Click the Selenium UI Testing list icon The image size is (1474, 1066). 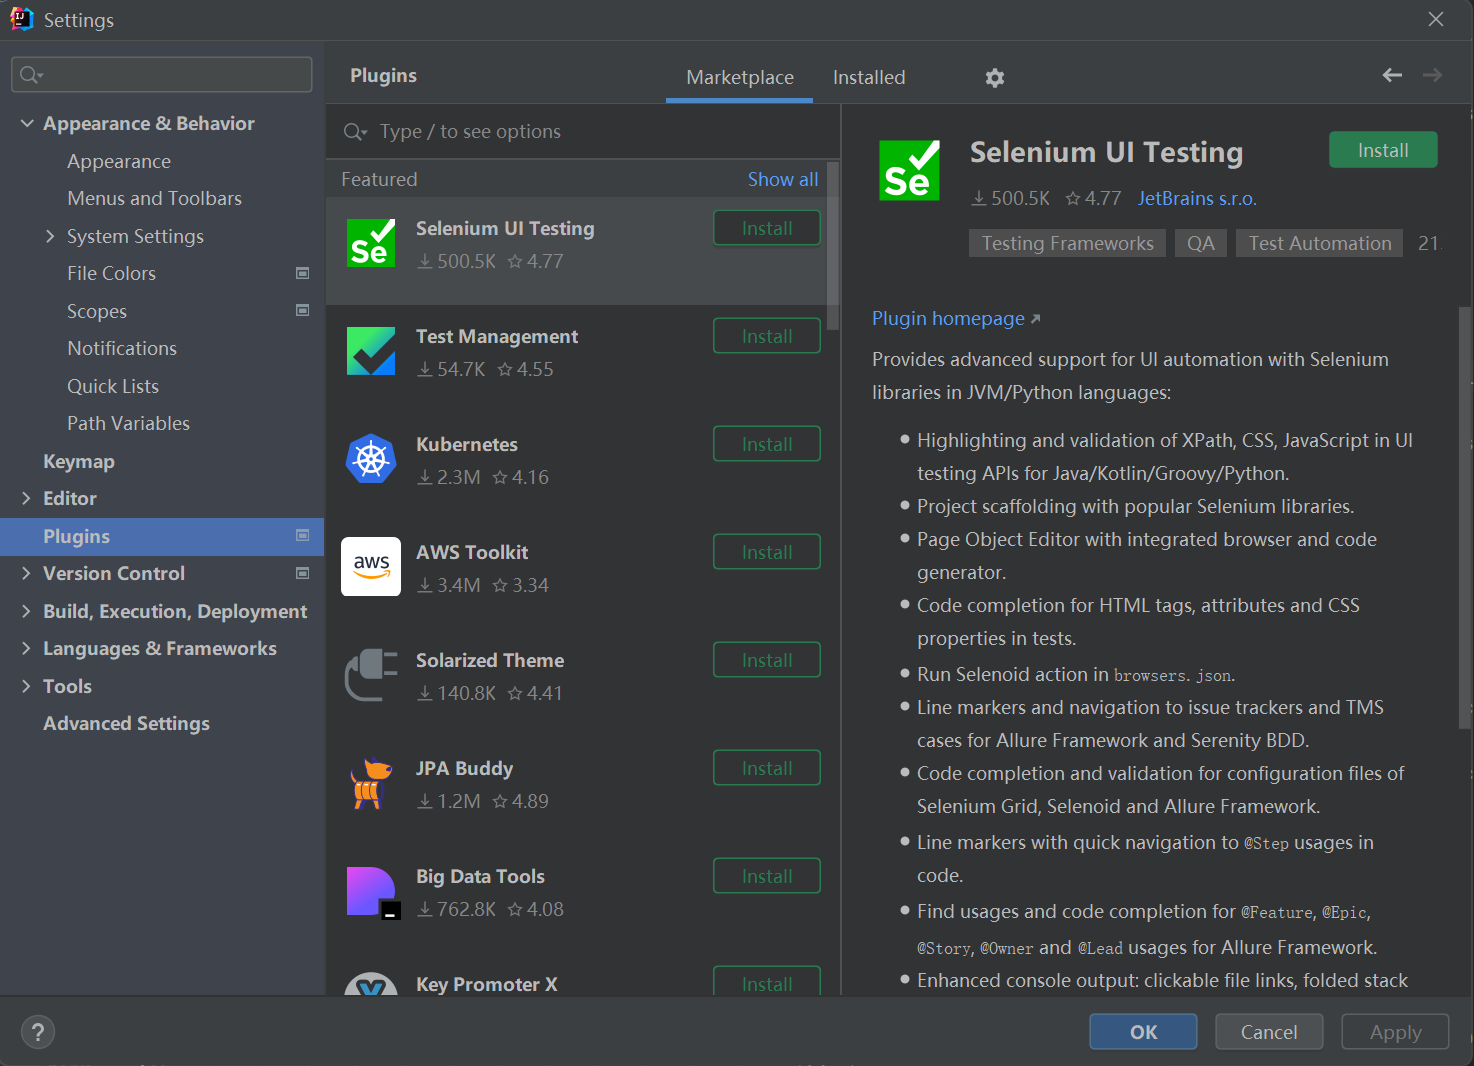371,243
